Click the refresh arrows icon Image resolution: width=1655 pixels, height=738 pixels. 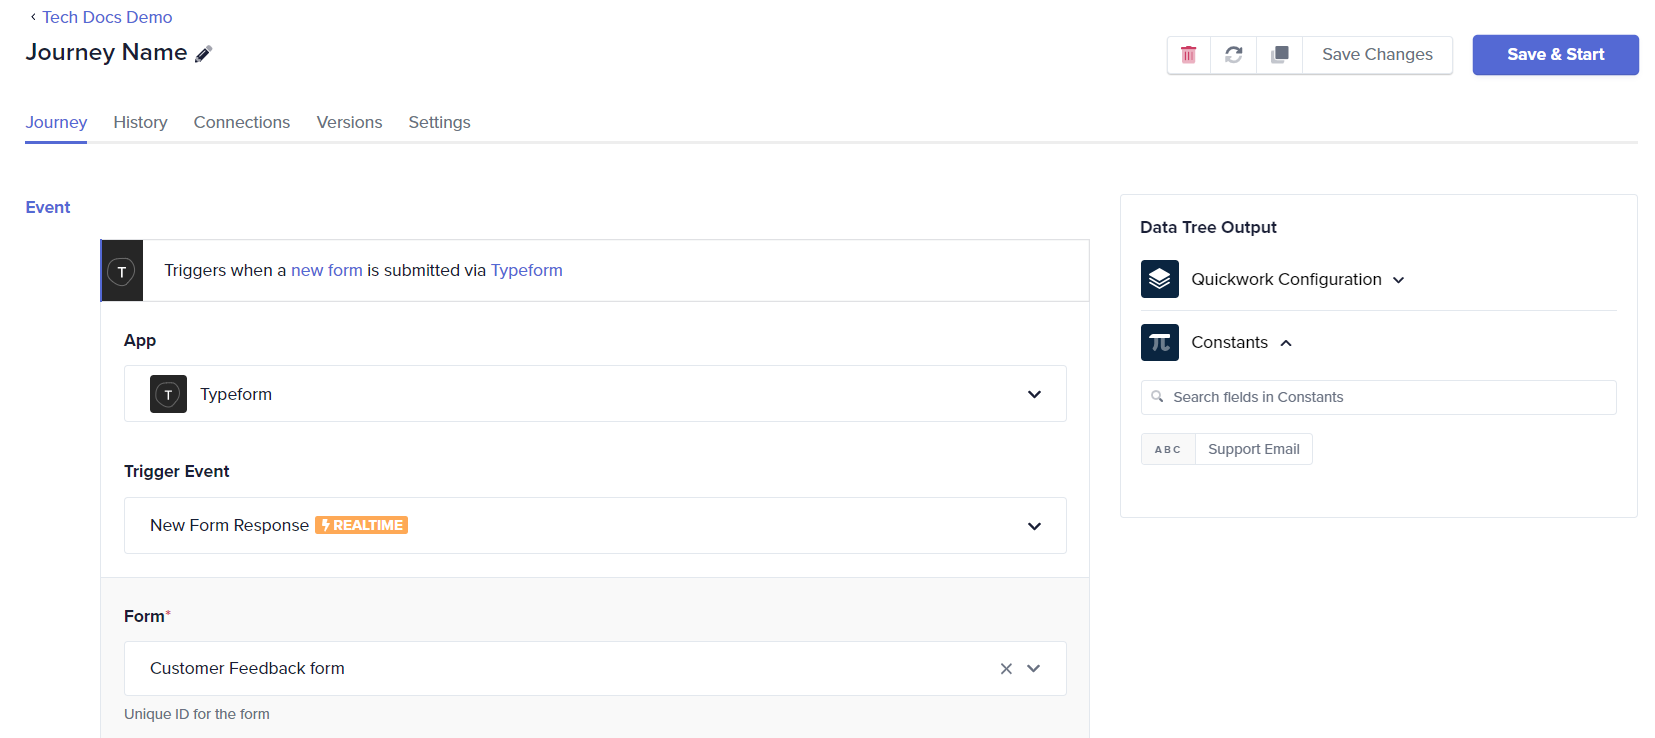coord(1233,55)
